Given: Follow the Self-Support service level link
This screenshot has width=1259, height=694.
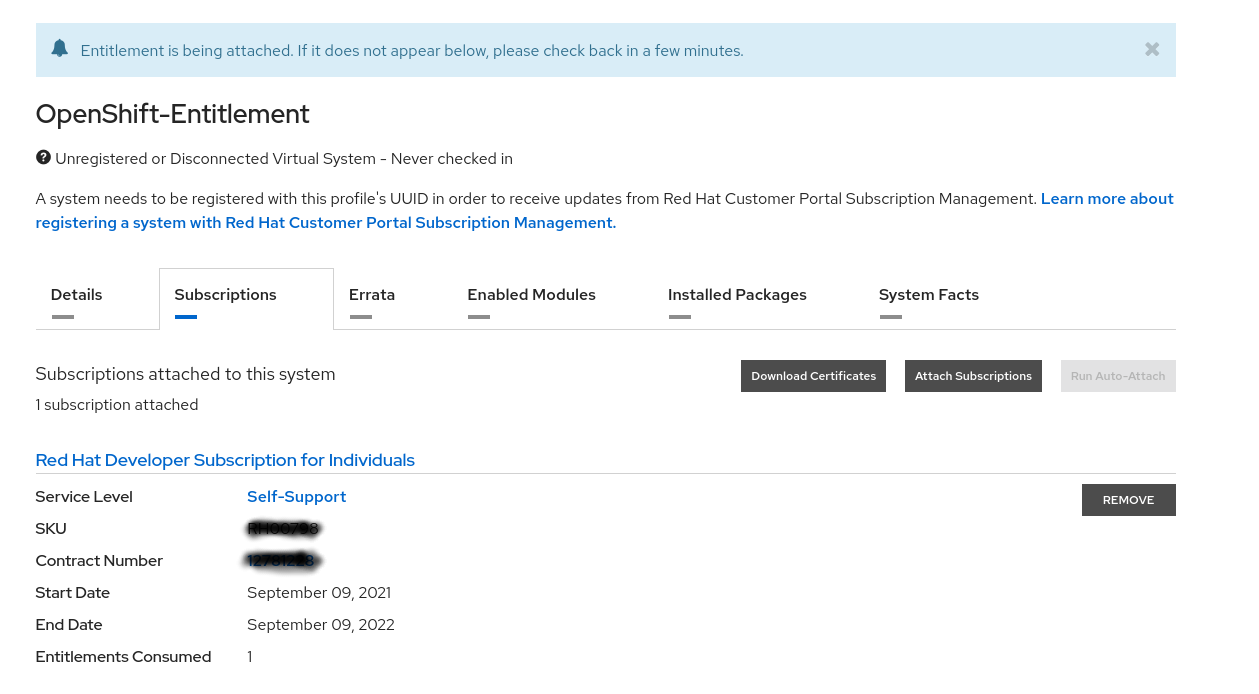Looking at the screenshot, I should pyautogui.click(x=296, y=497).
